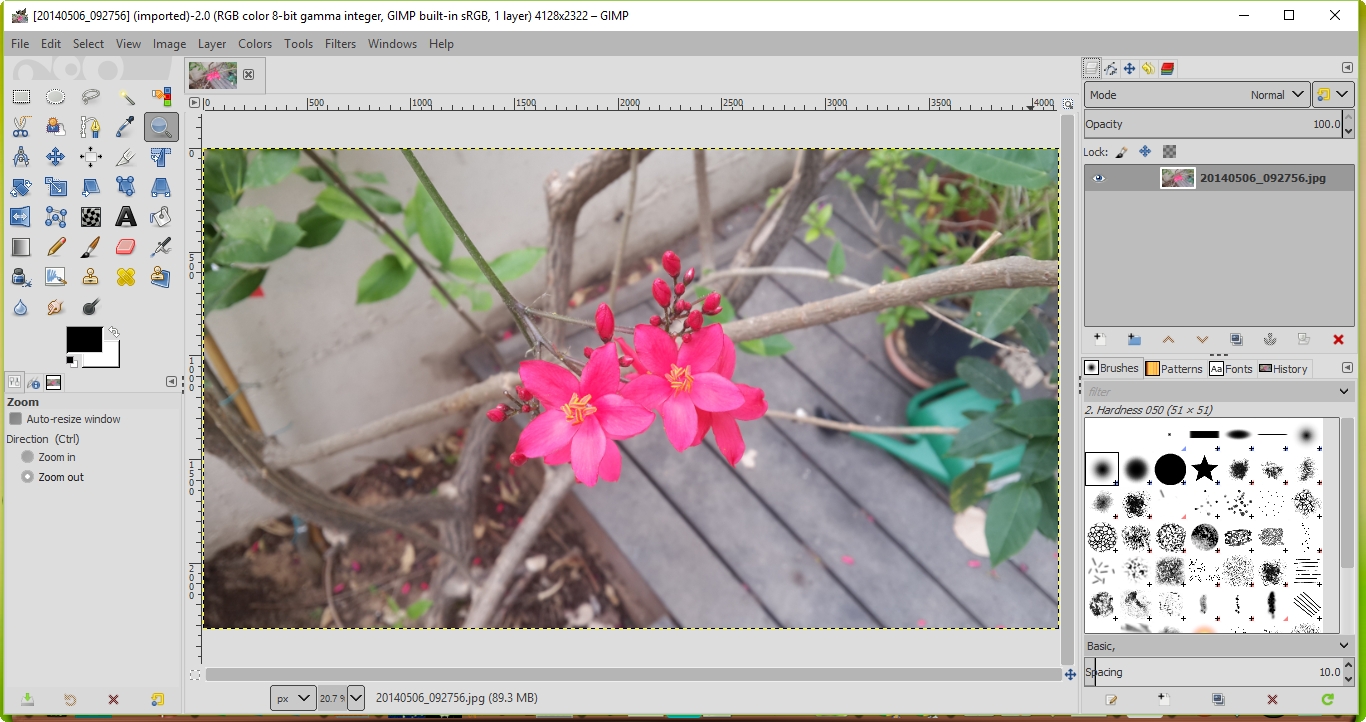Open brushes dock configuration menu arrow
This screenshot has height=722, width=1366.
tap(1347, 368)
